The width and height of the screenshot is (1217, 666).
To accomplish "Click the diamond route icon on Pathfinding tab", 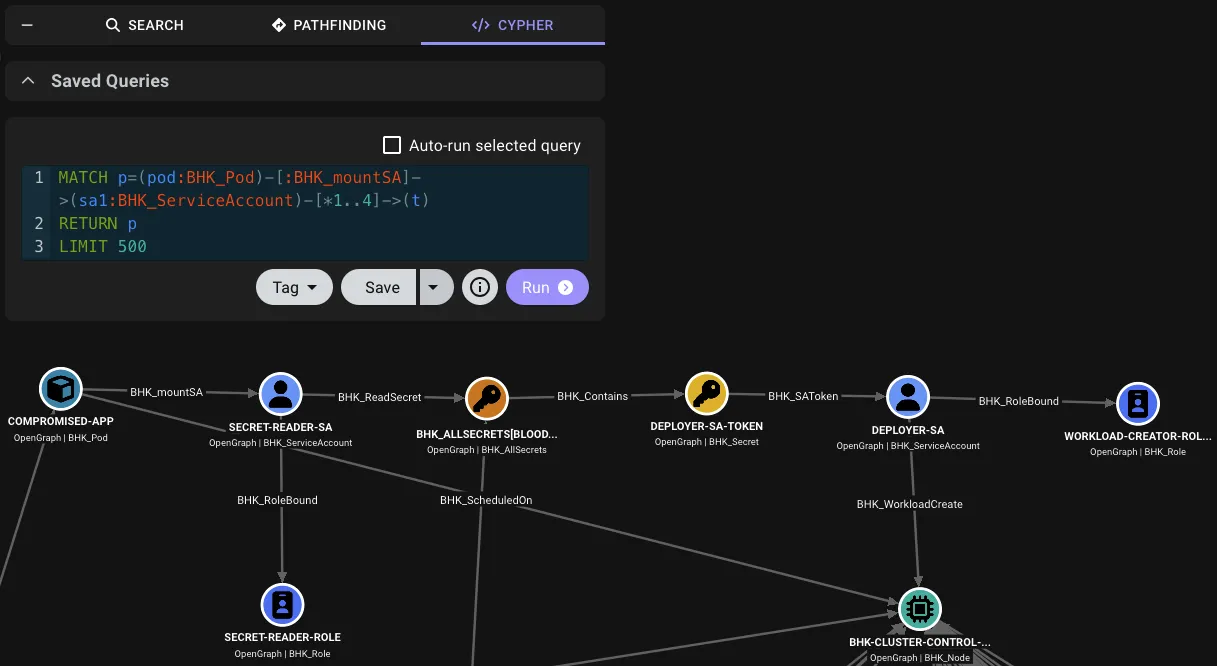I will pos(279,25).
